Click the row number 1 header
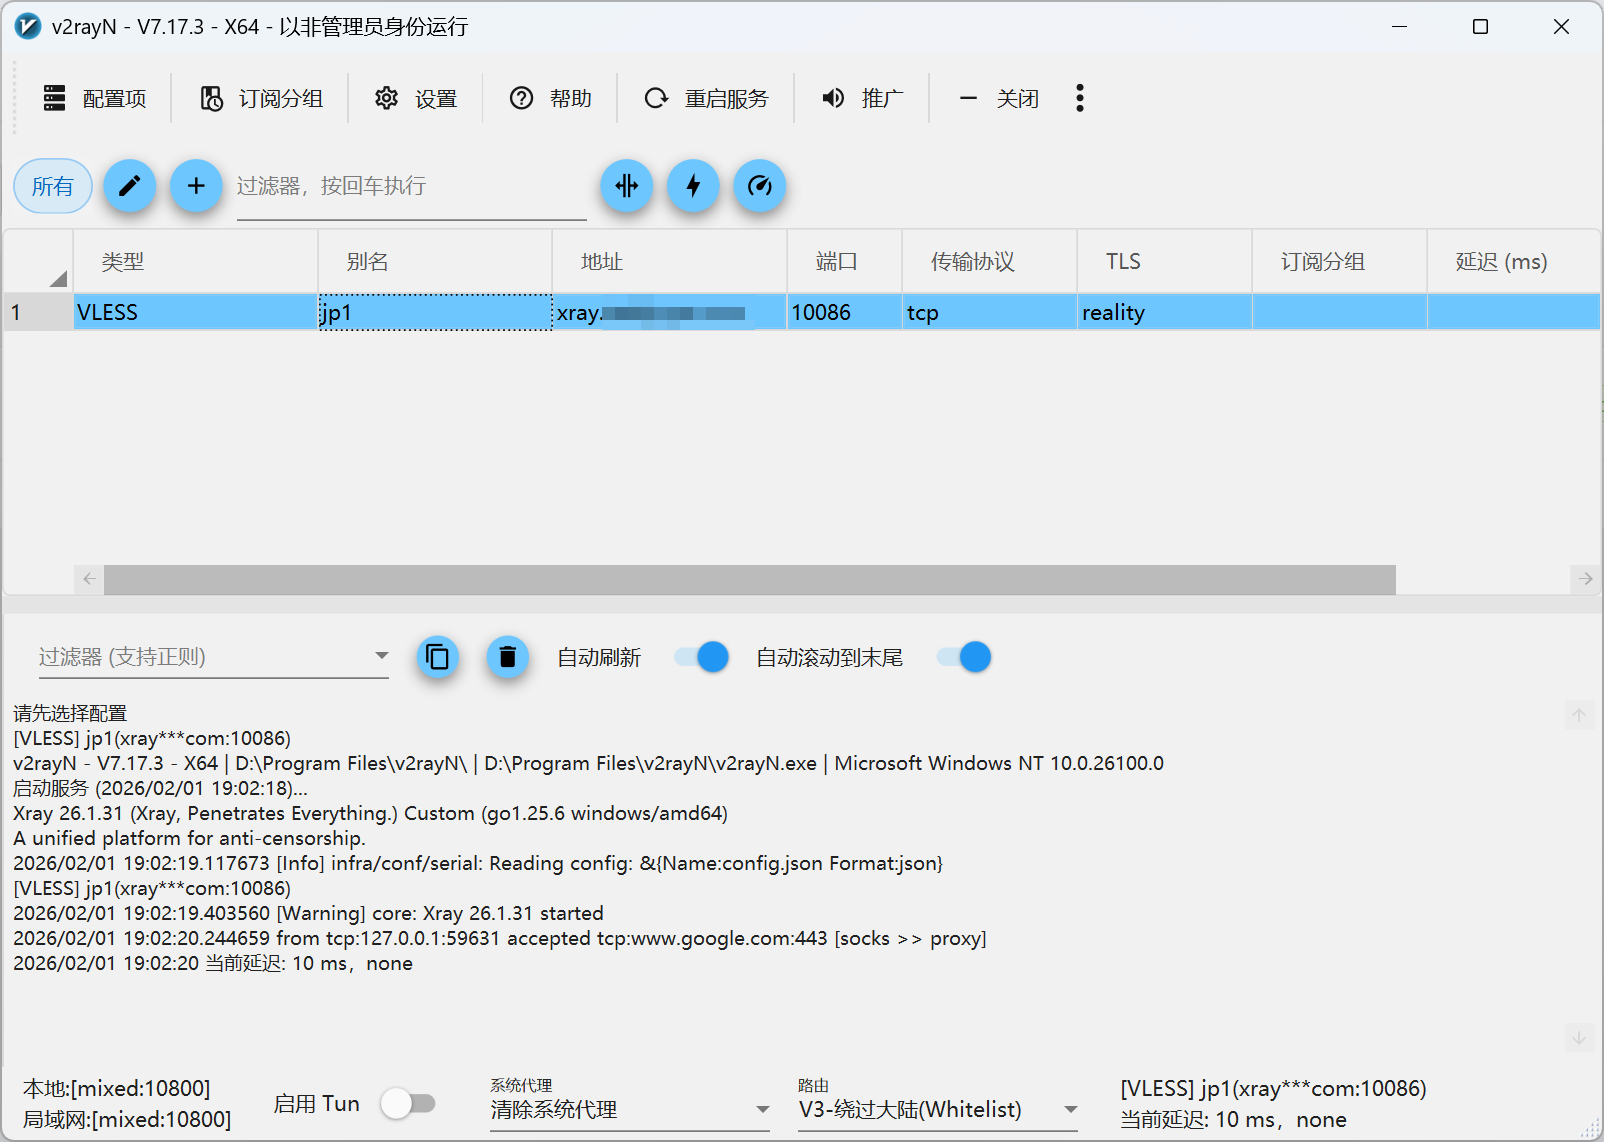 tap(39, 312)
